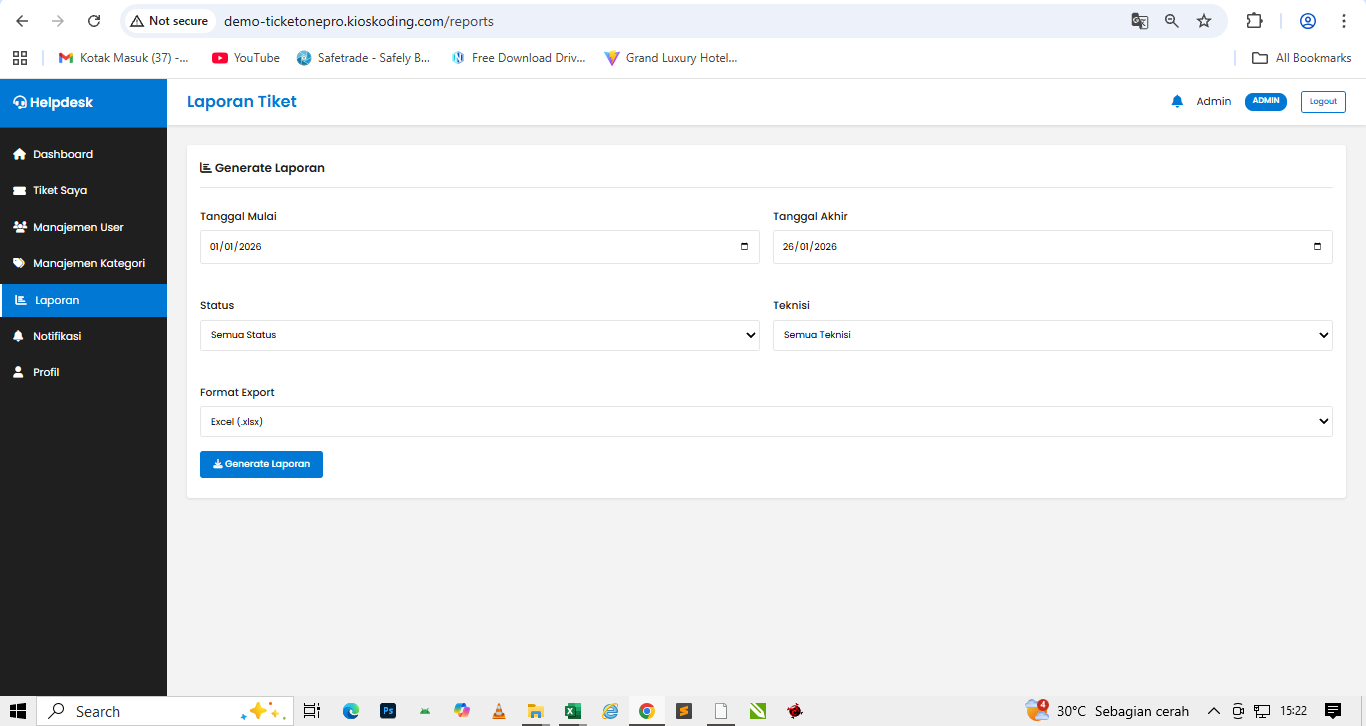1366x726 pixels.
Task: Open the Tanggal Akhir calendar icon
Action: tap(1317, 246)
